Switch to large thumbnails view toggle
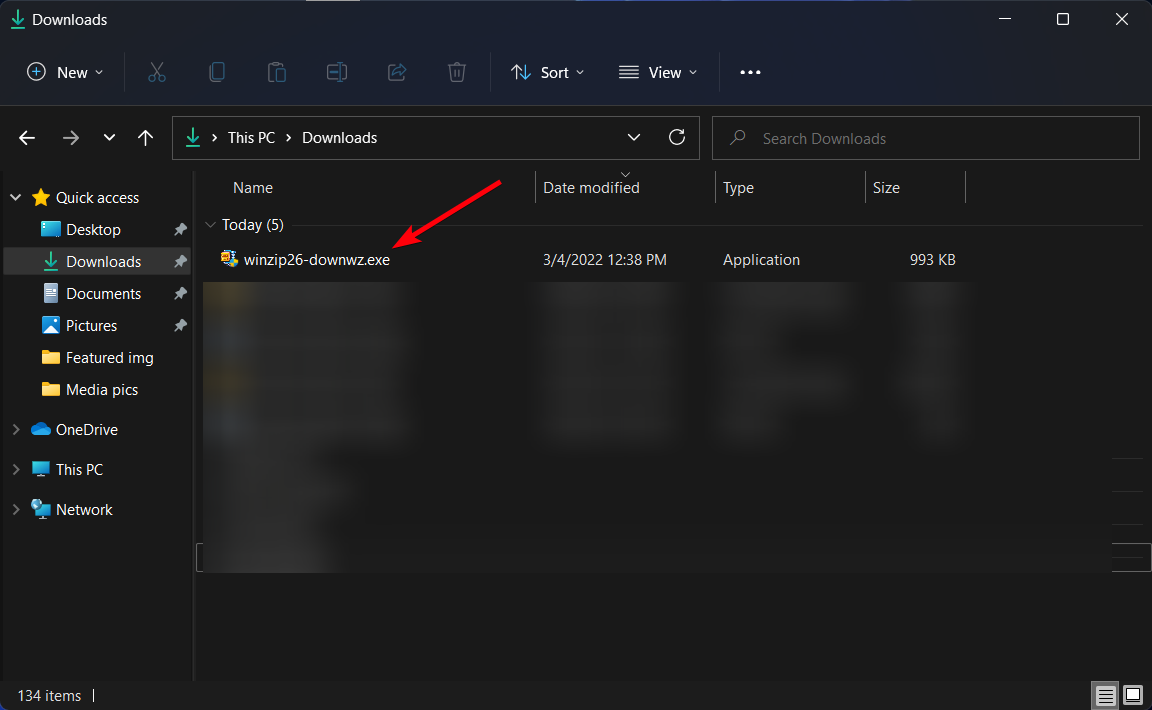 [1133, 695]
